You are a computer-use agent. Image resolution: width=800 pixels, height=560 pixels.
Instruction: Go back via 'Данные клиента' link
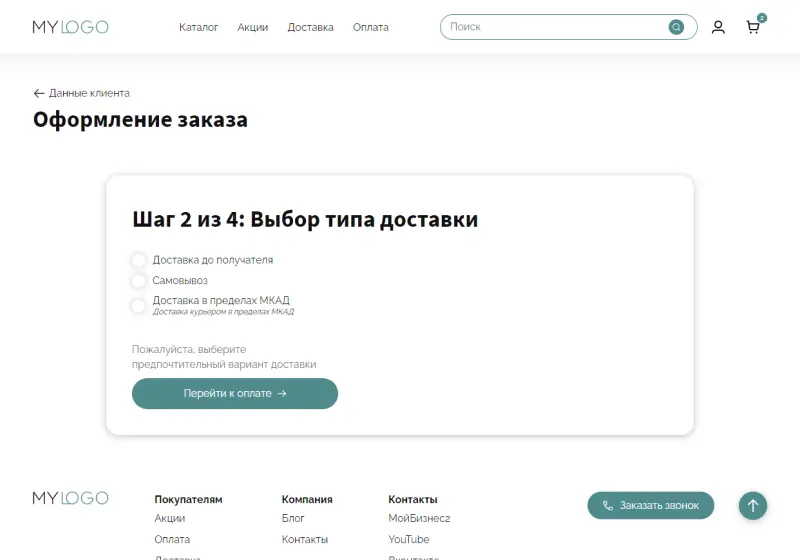tap(82, 93)
